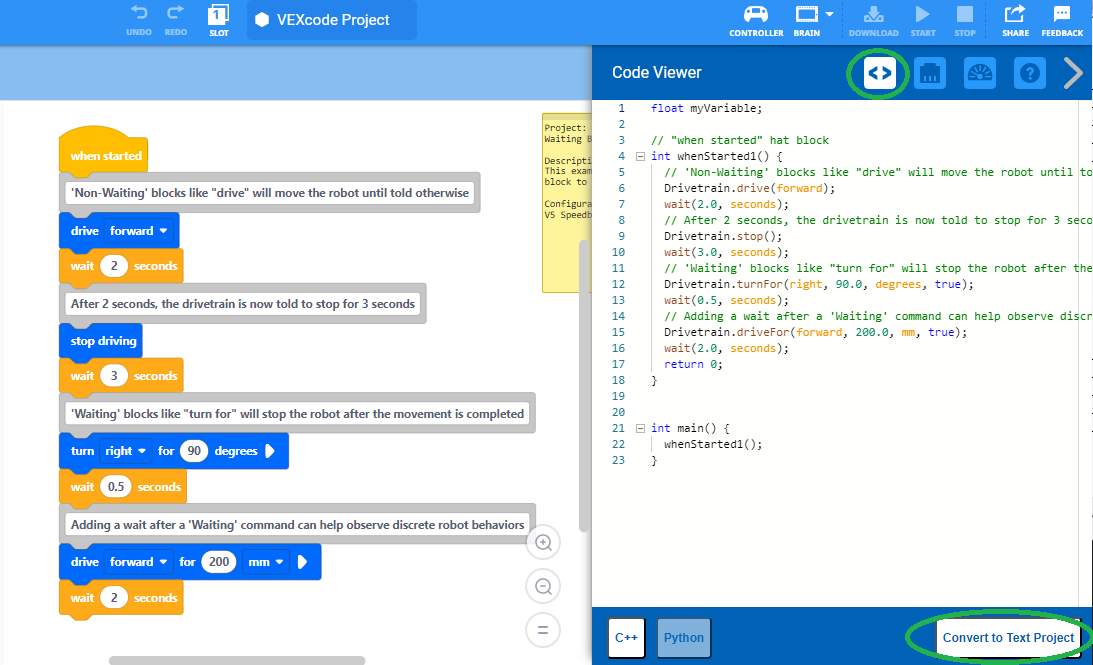1093x665 pixels.
Task: Select the stop driving block
Action: (x=102, y=341)
